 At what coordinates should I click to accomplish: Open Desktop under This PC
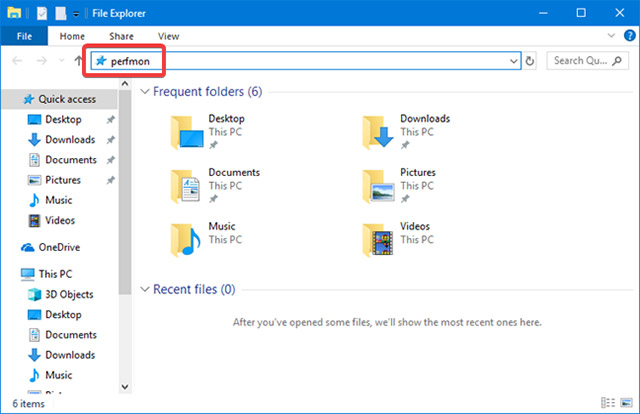click(x=55, y=315)
